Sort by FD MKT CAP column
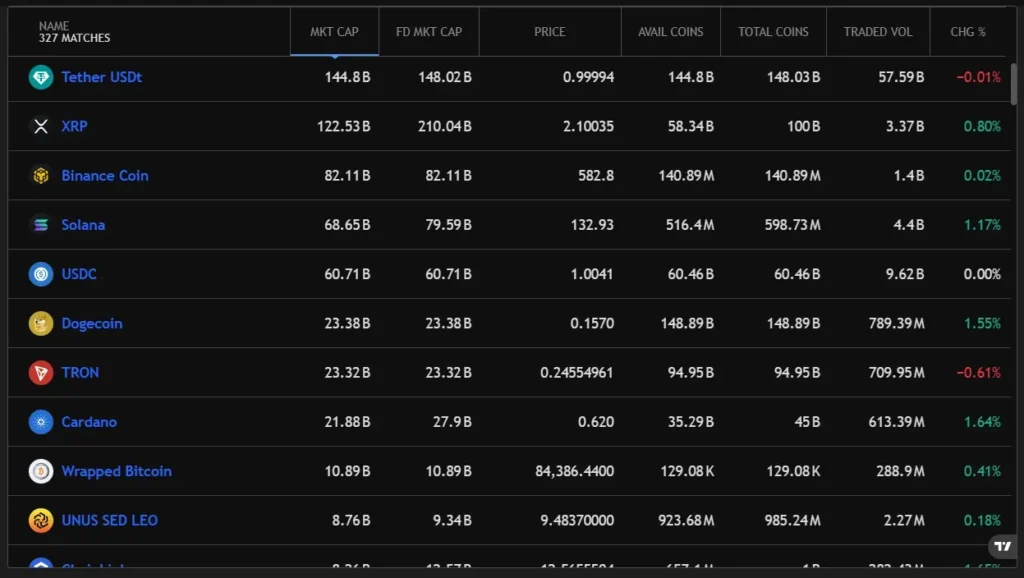The image size is (1024, 578). [x=429, y=32]
